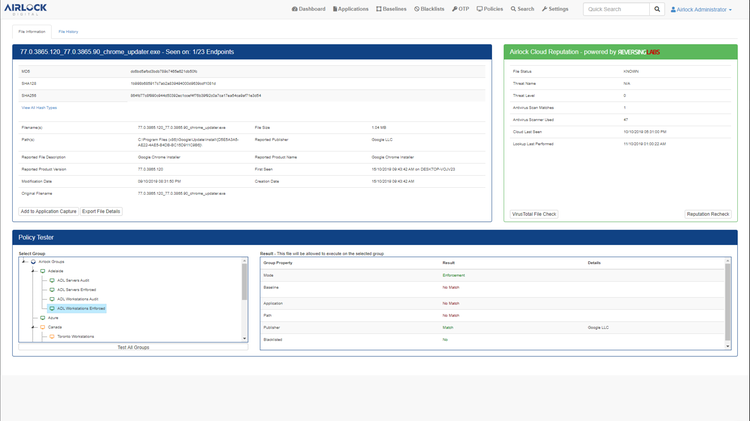Click the Add to Application Capture button
This screenshot has width=750, height=421.
tap(48, 211)
